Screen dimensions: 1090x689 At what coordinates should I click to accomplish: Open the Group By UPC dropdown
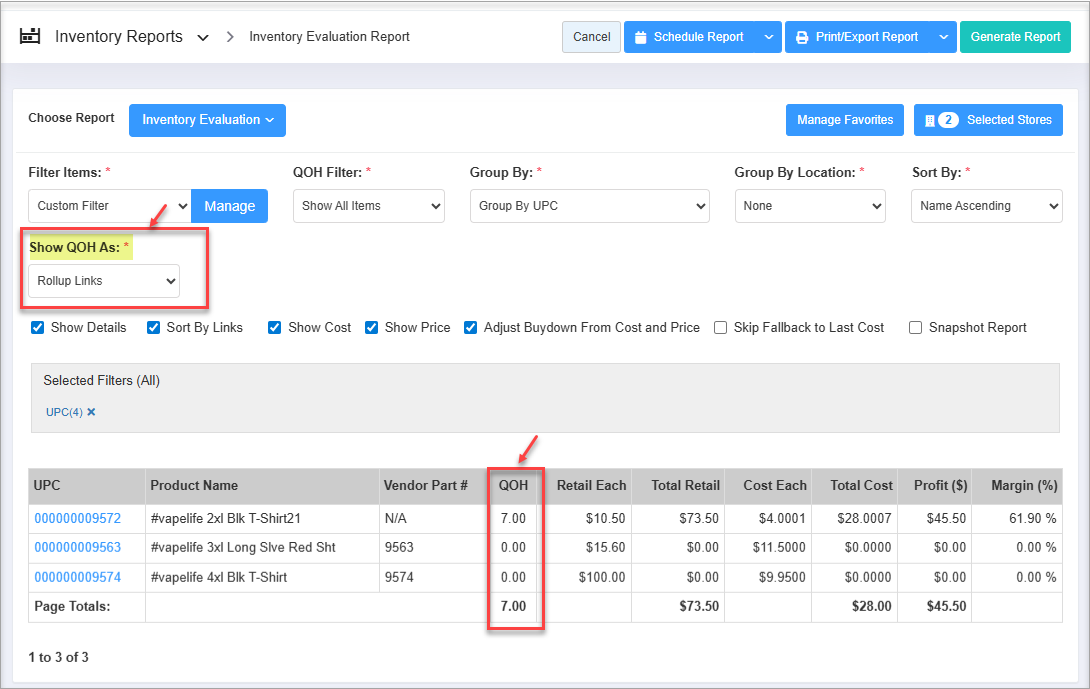589,206
